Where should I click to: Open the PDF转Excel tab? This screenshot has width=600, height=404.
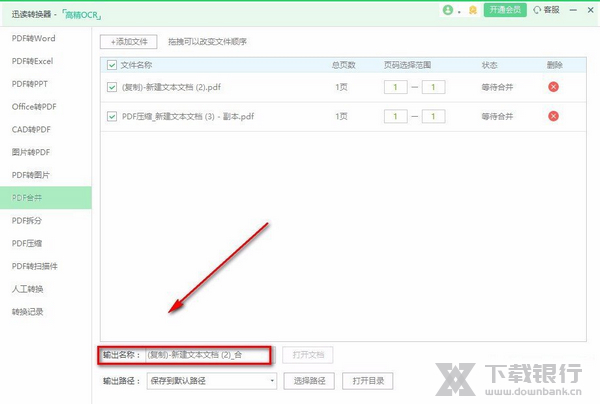pos(33,61)
